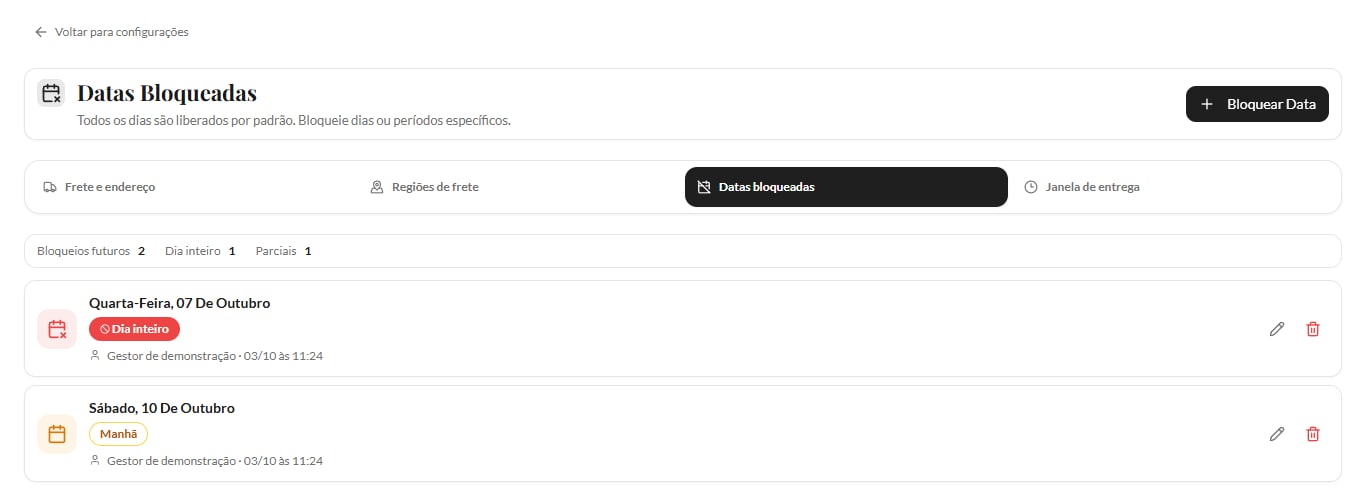Delete the Quarta-Feira, 07 De Outubro block
Screen dimensions: 1366x497
[1313, 329]
